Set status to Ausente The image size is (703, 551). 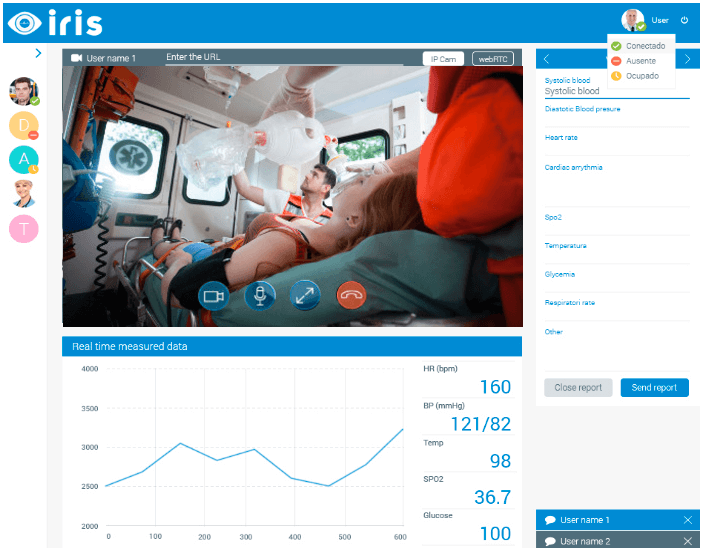640,61
